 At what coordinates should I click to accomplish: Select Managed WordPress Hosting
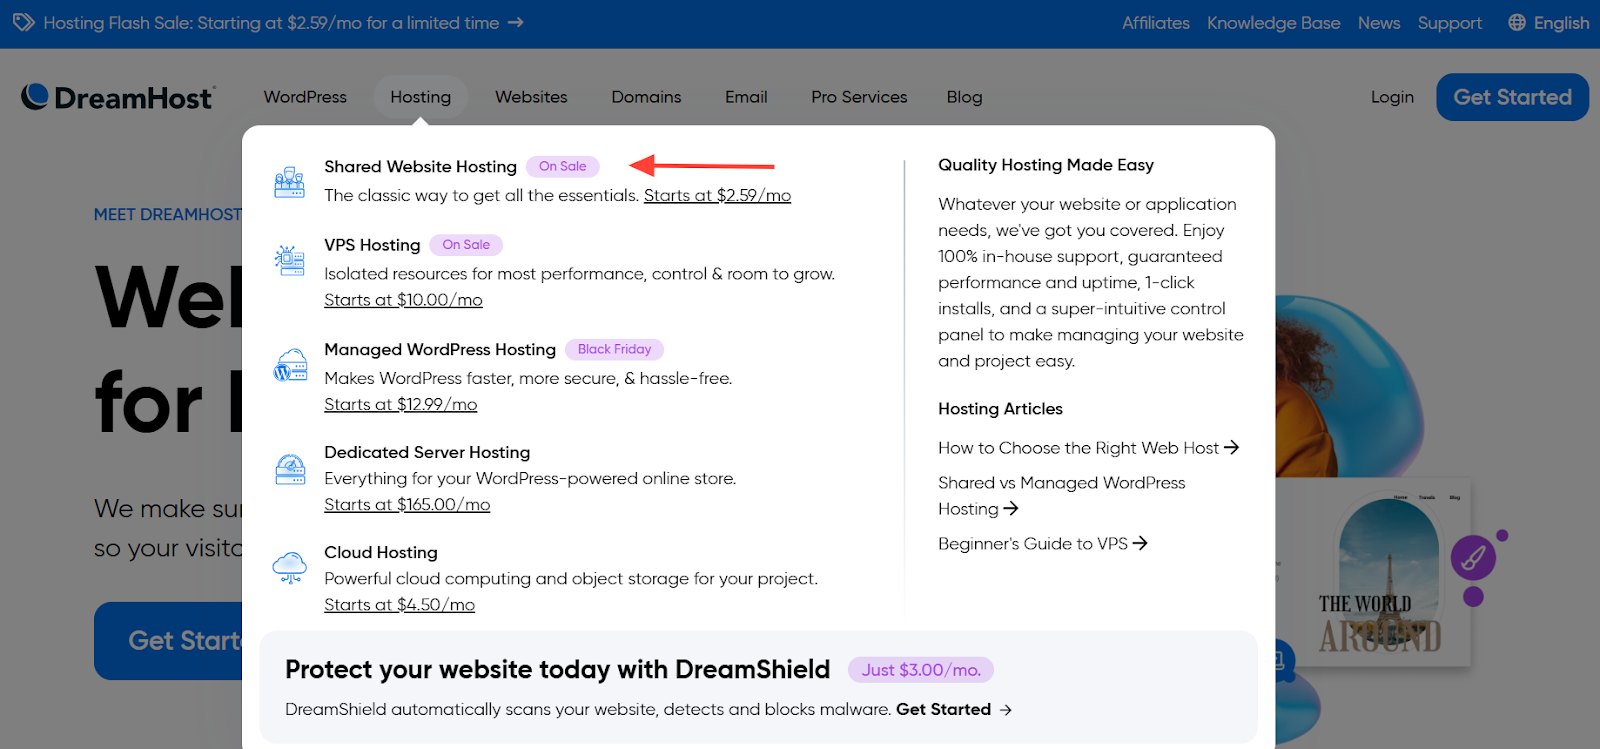pyautogui.click(x=440, y=349)
